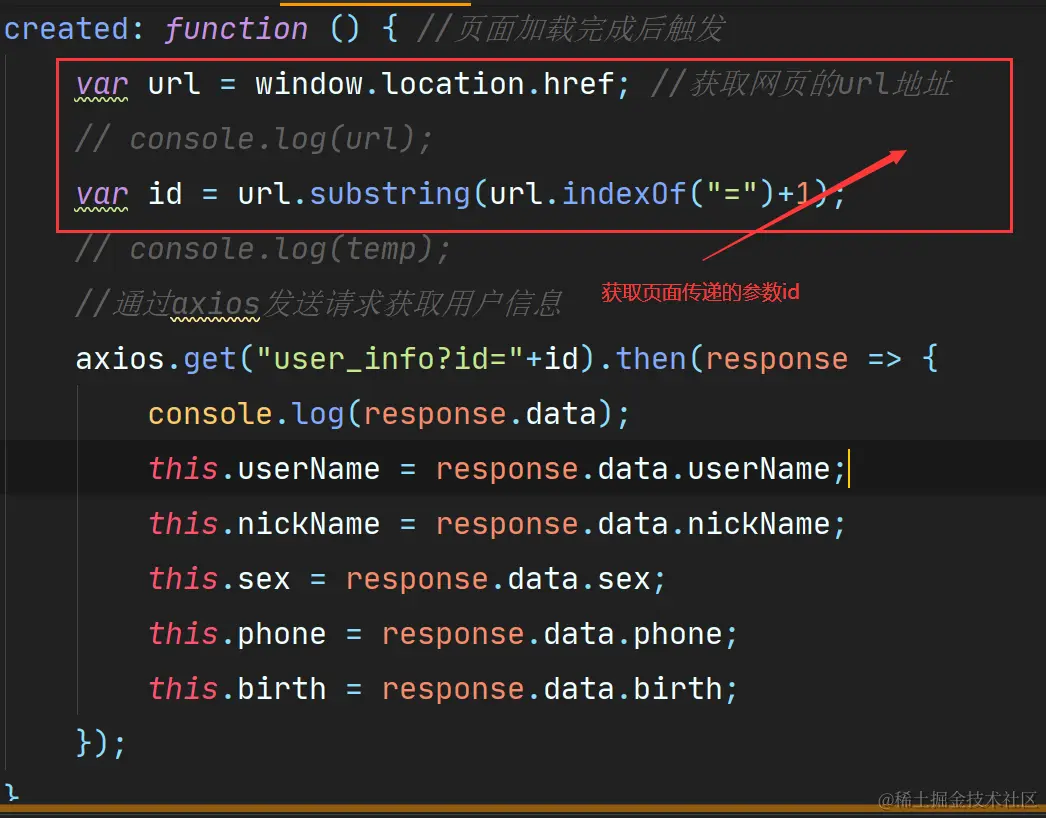The image size is (1046, 818).
Task: Click the closing '});' line
Action: point(100,743)
